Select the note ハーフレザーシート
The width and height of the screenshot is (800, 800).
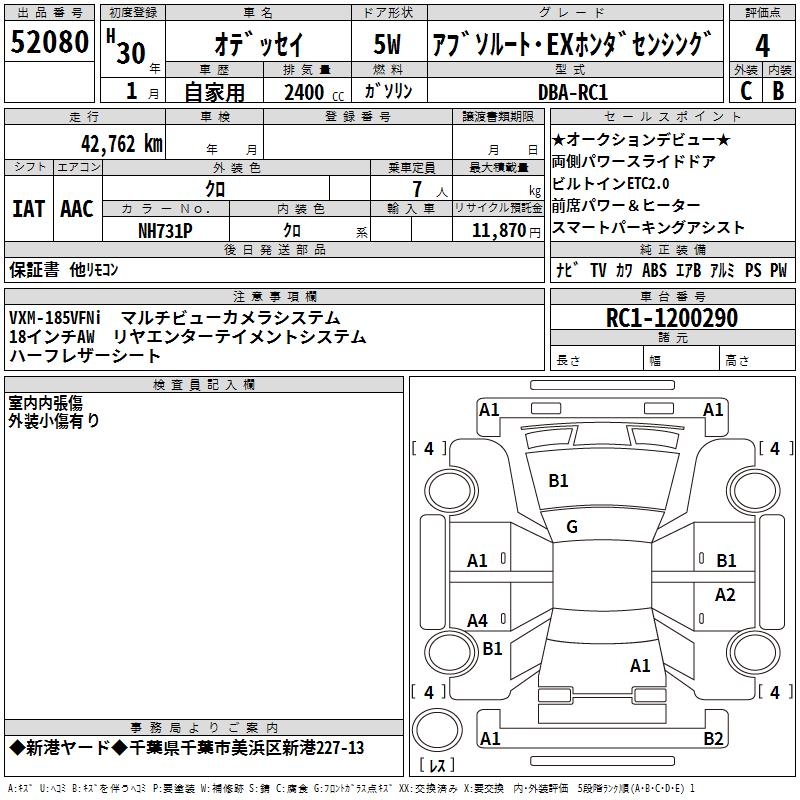click(x=85, y=356)
